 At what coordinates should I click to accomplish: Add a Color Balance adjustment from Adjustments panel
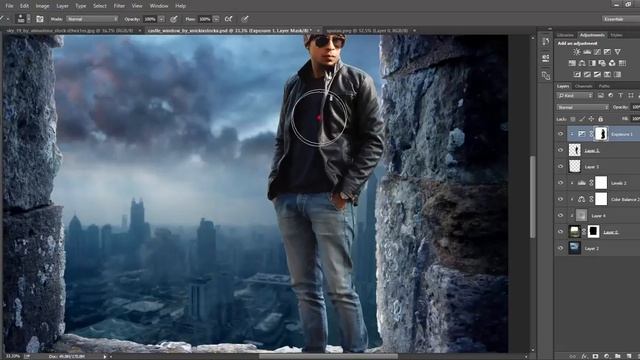point(582,63)
